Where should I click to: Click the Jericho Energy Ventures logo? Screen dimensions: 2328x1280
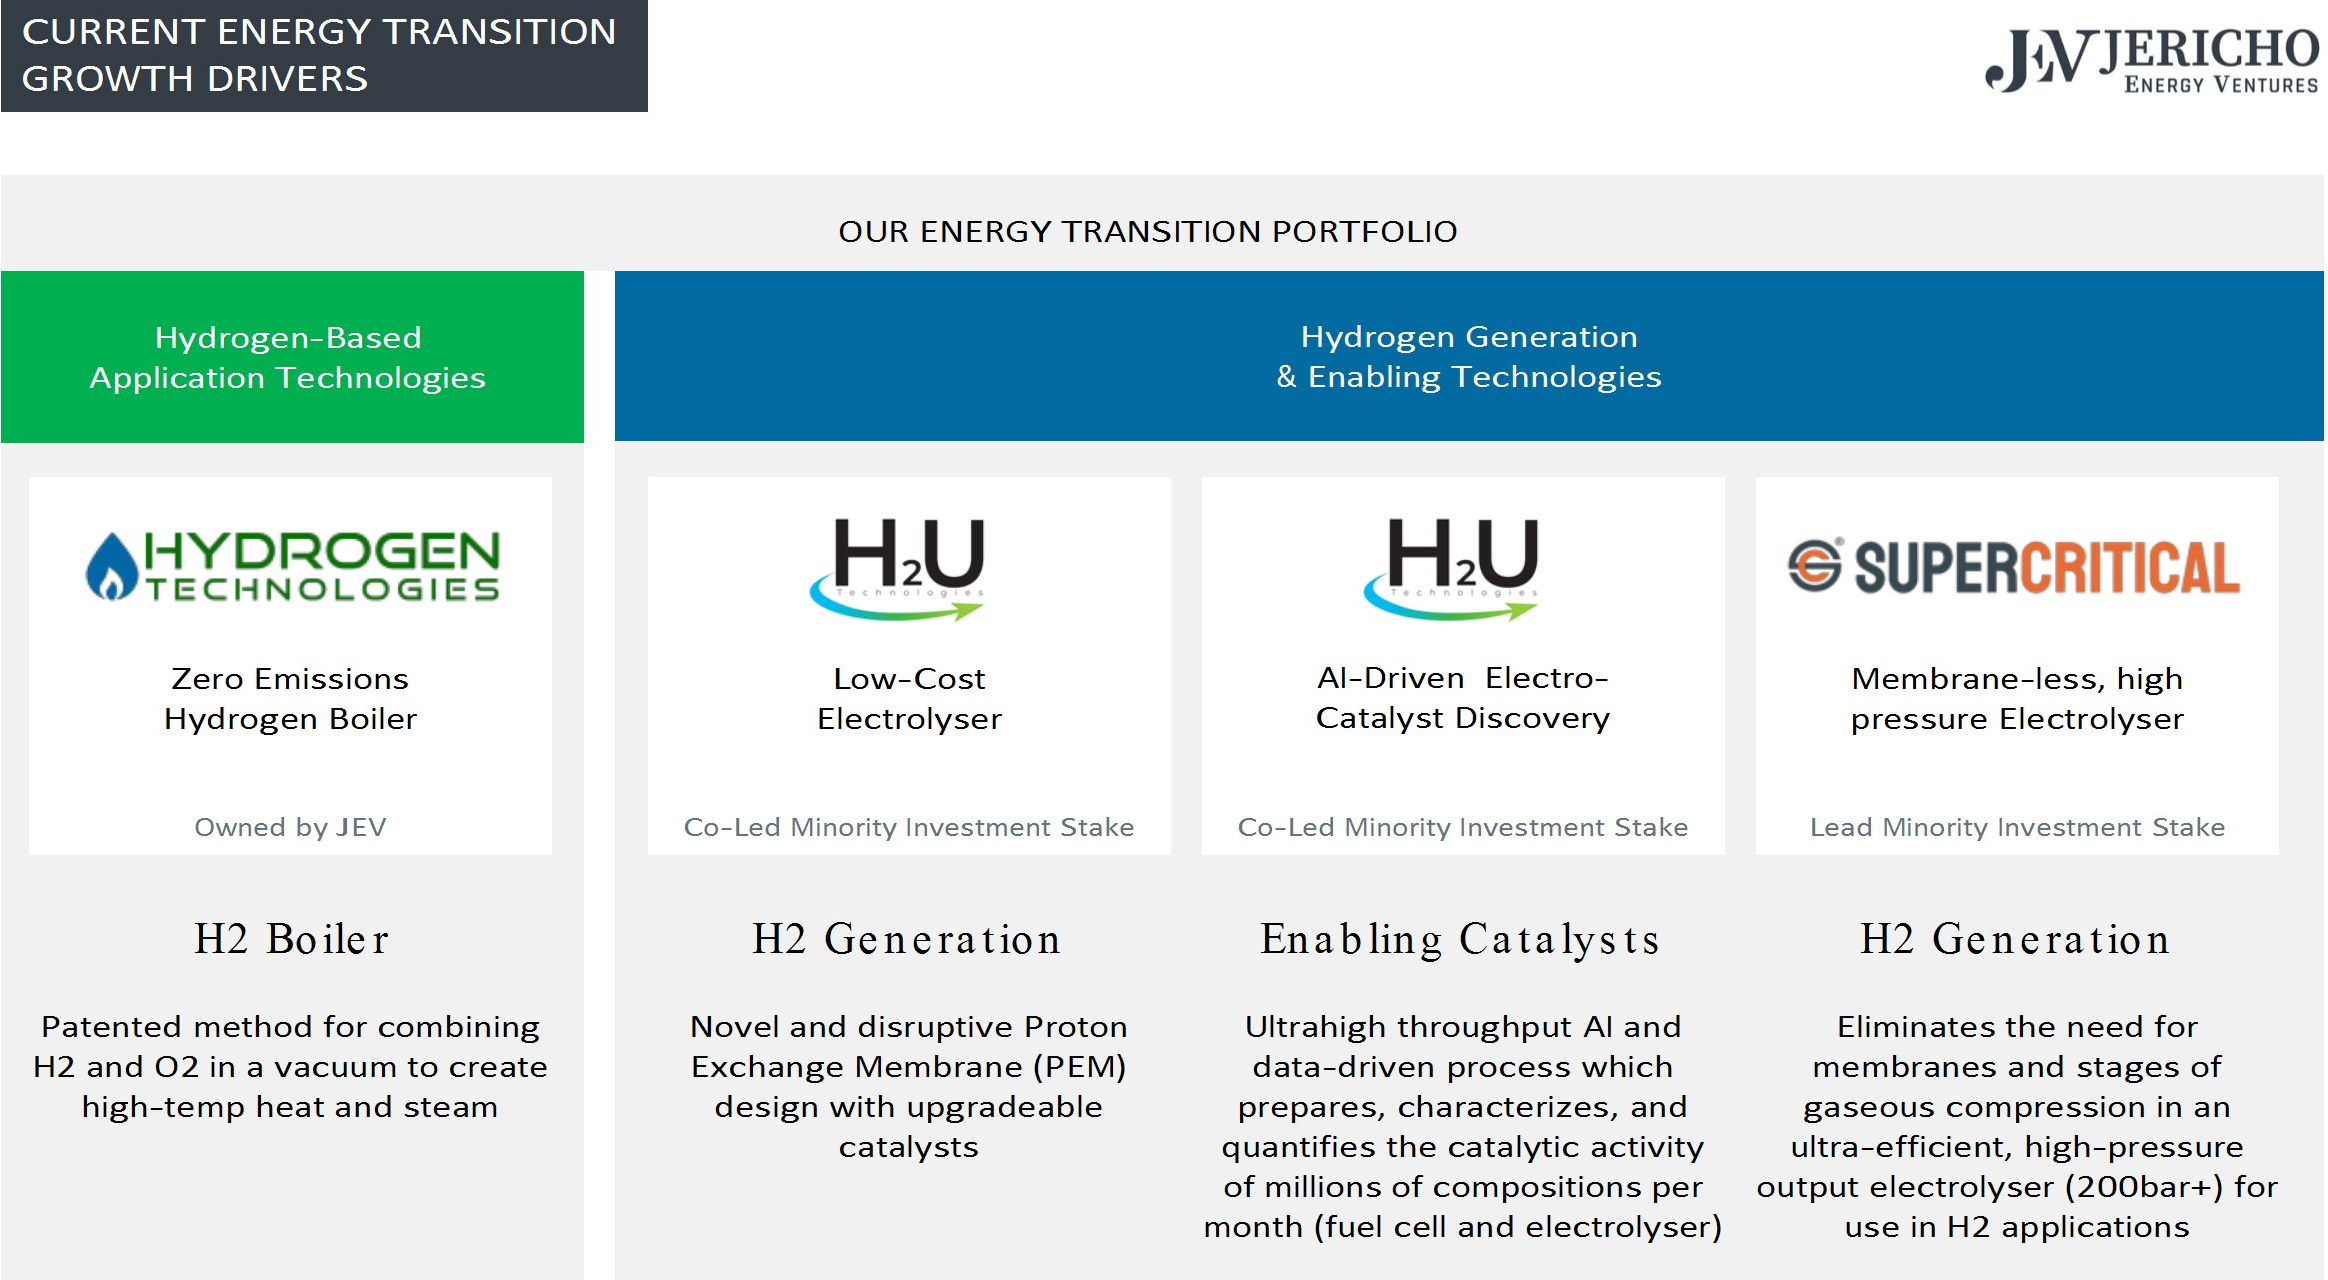[x=2152, y=61]
